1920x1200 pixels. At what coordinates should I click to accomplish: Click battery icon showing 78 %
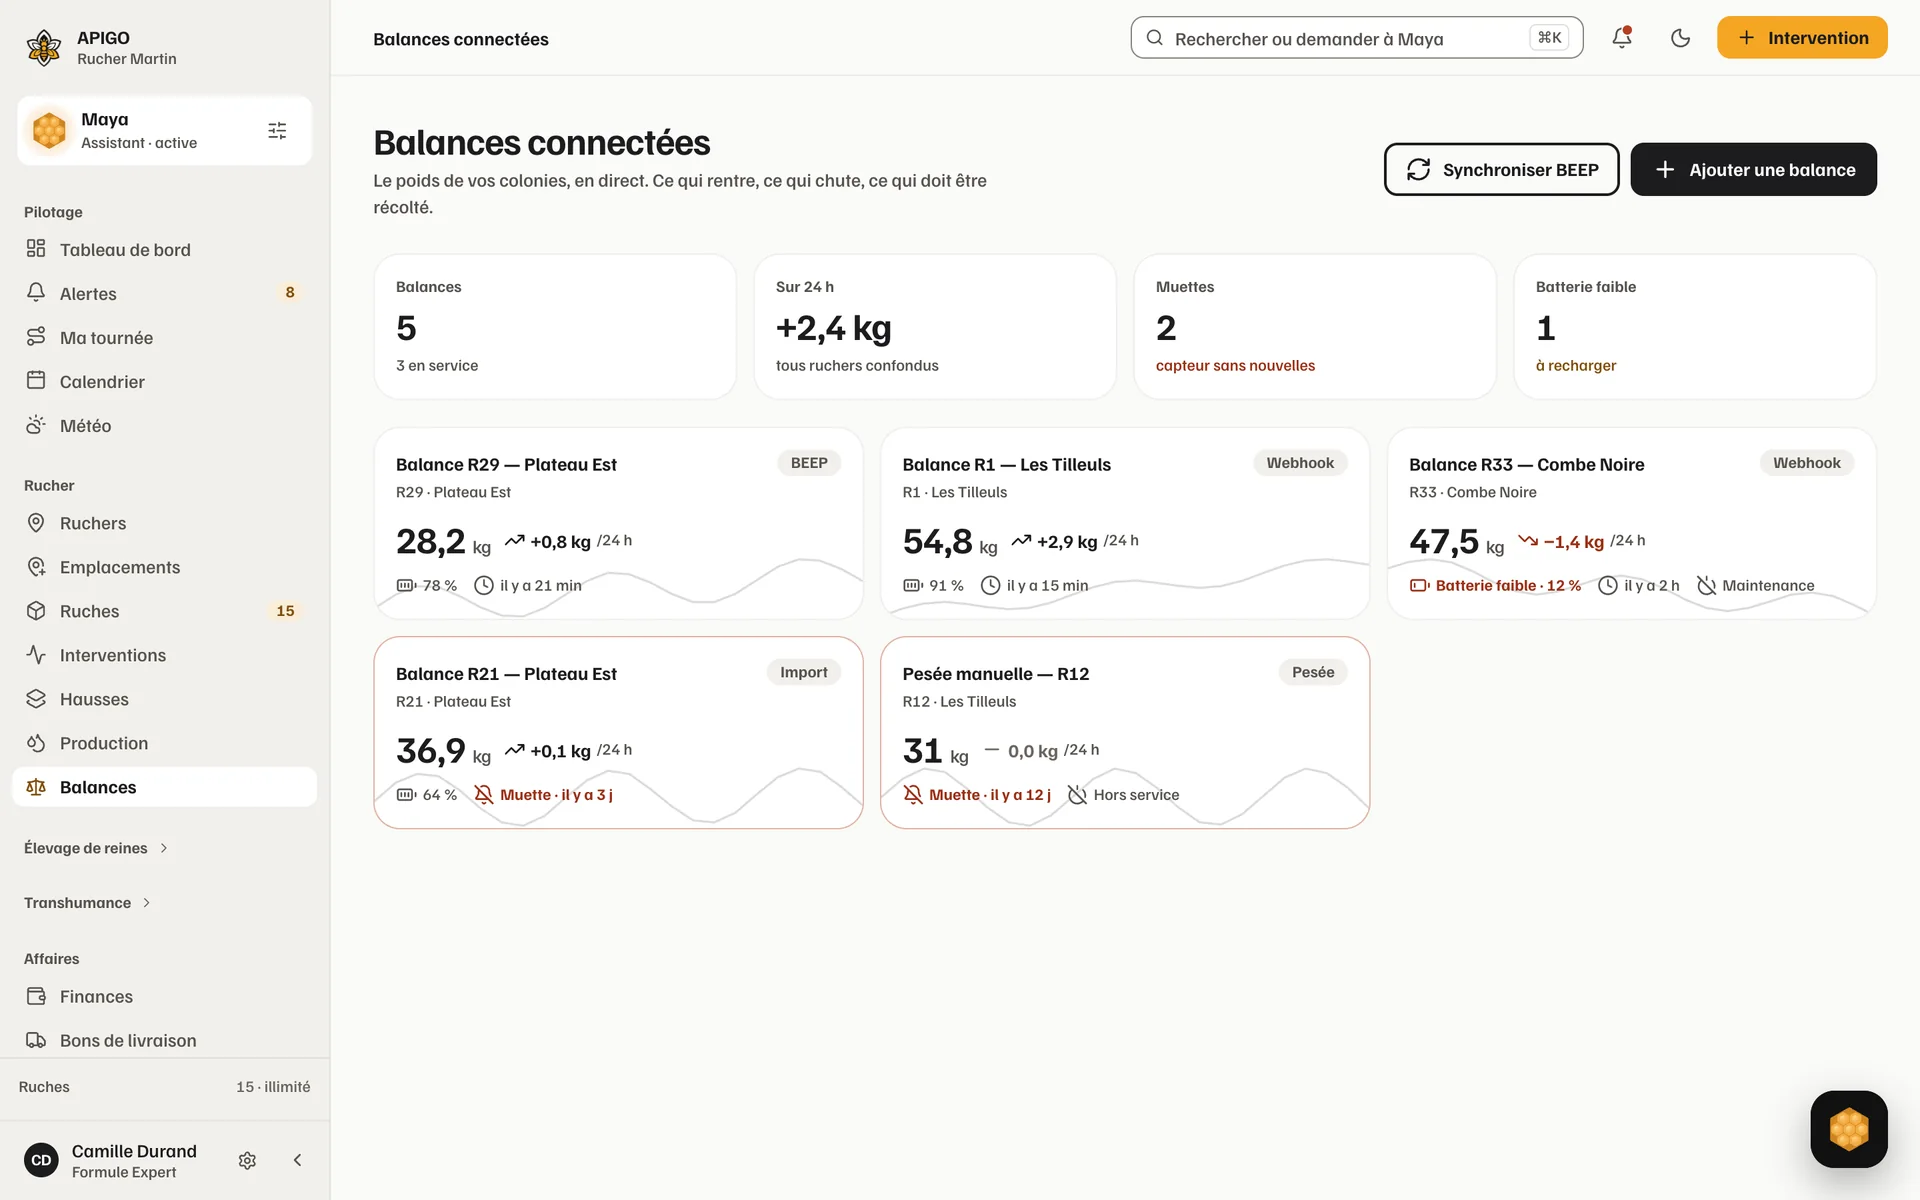click(x=406, y=585)
